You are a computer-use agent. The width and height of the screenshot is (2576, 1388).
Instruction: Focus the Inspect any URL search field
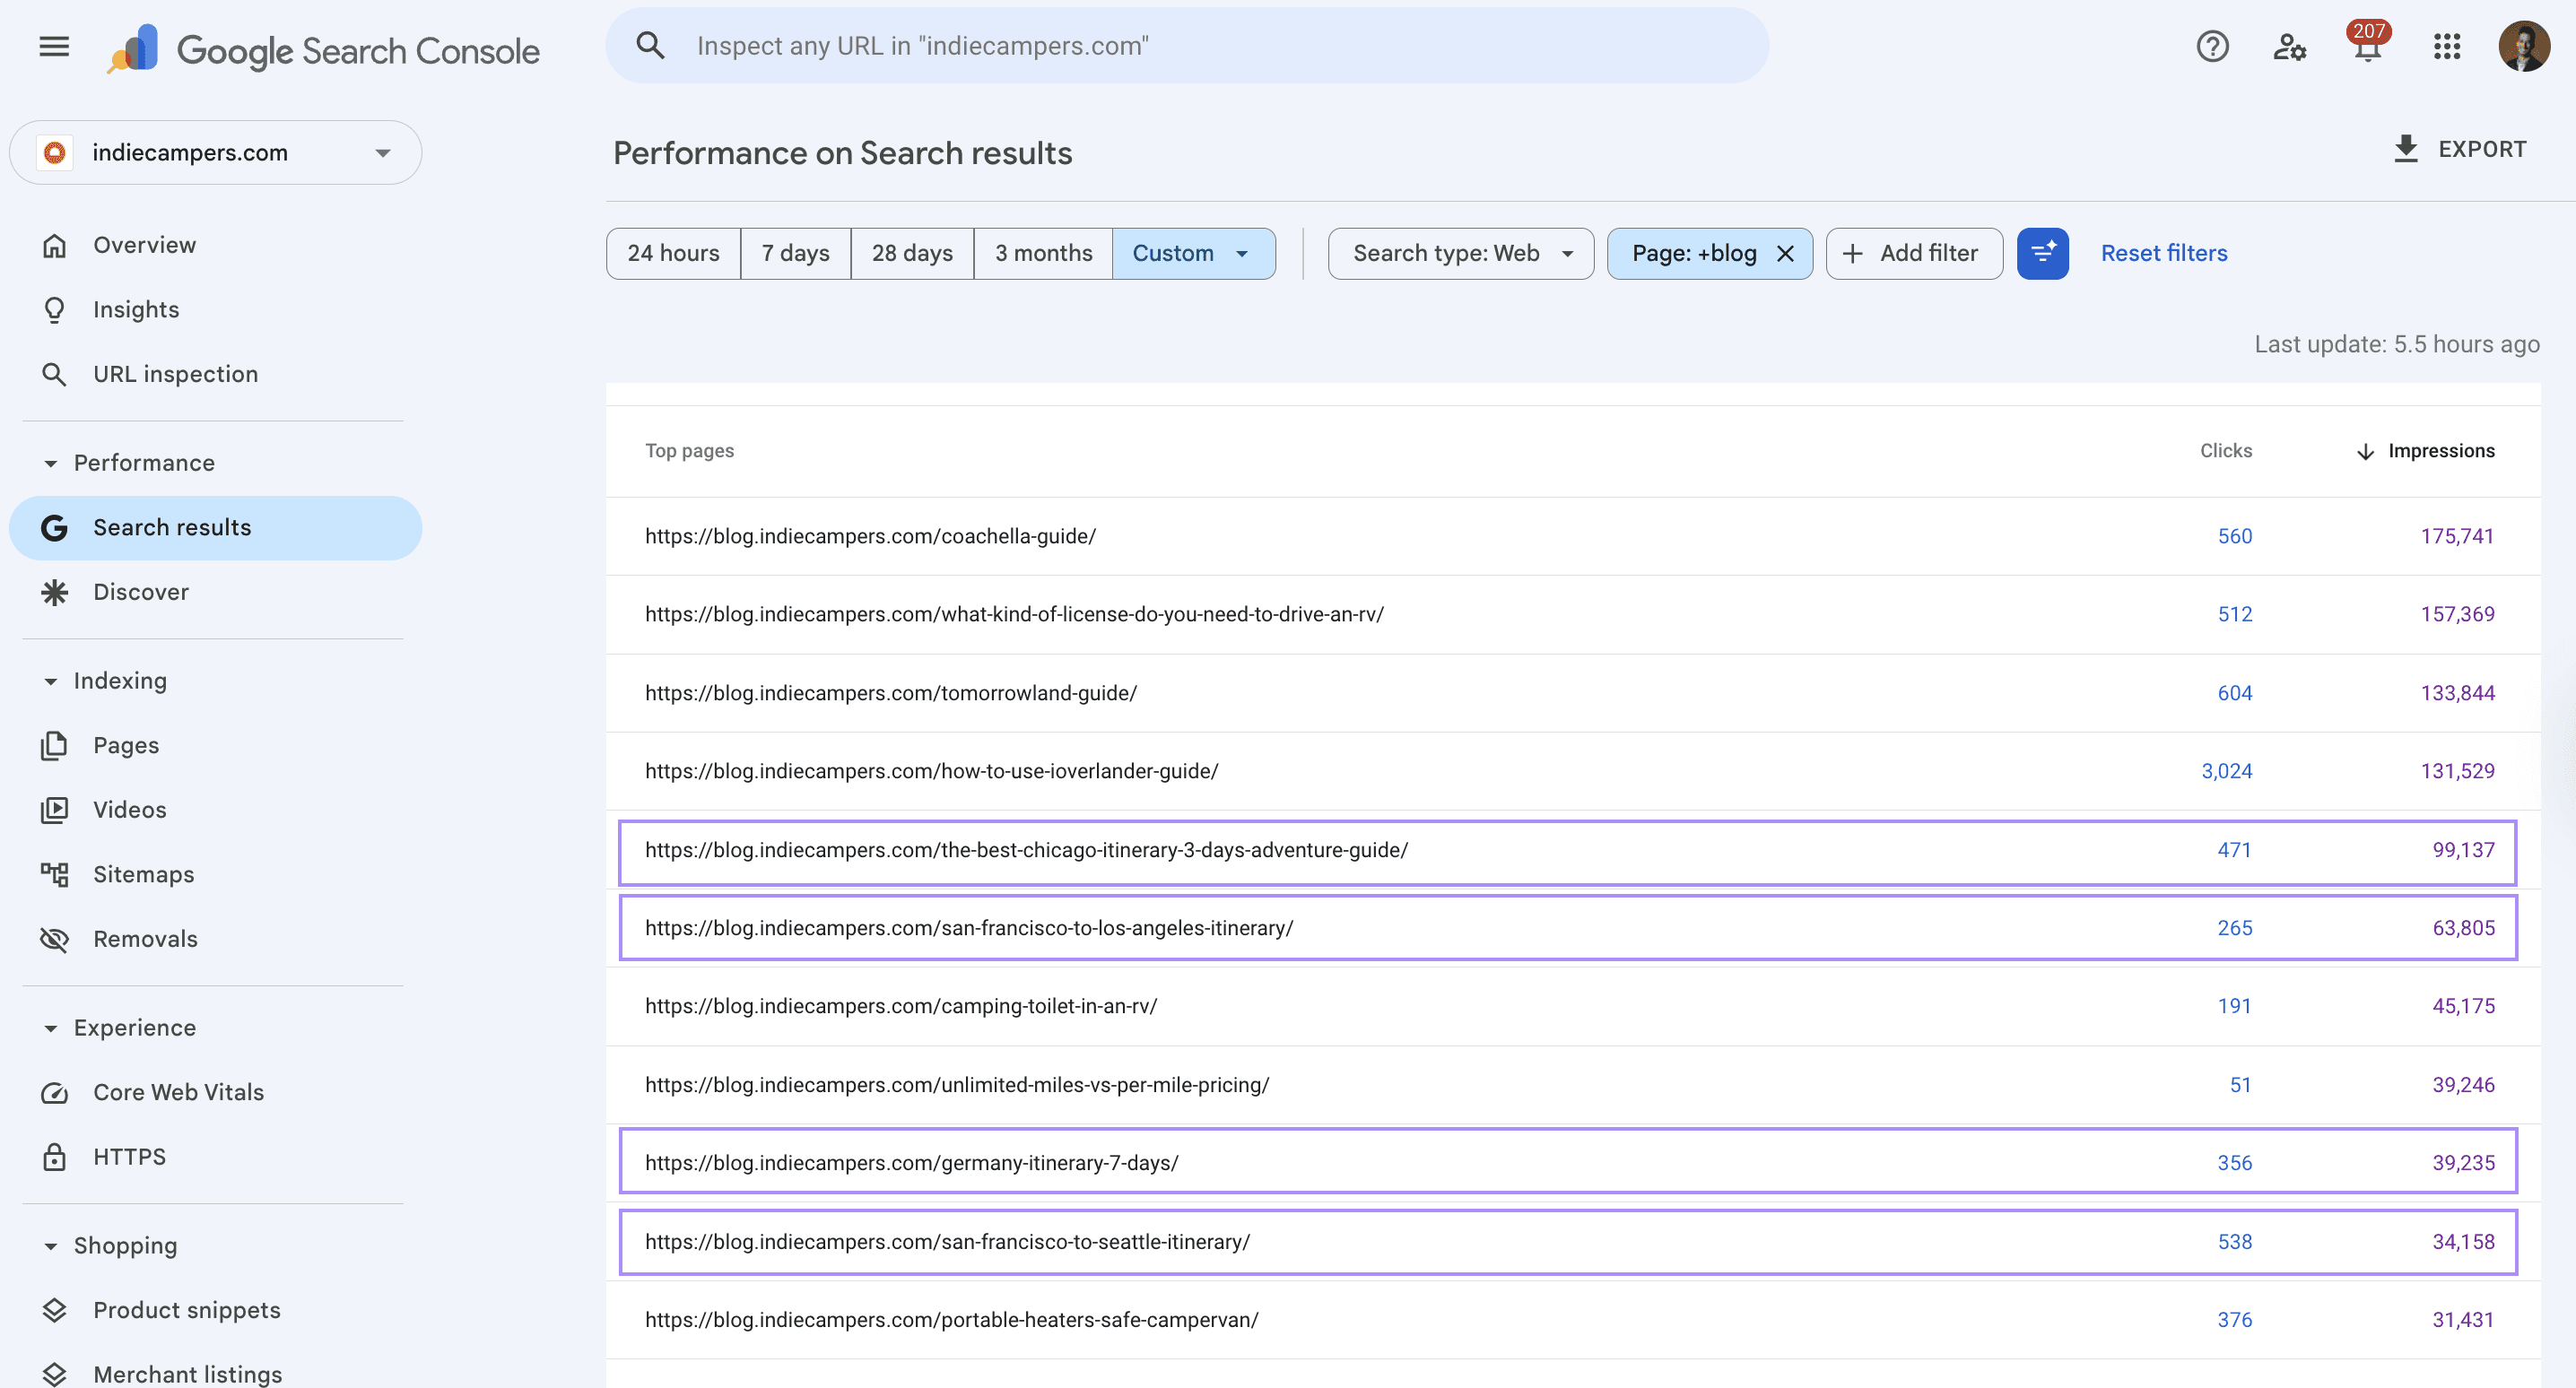pyautogui.click(x=1185, y=46)
